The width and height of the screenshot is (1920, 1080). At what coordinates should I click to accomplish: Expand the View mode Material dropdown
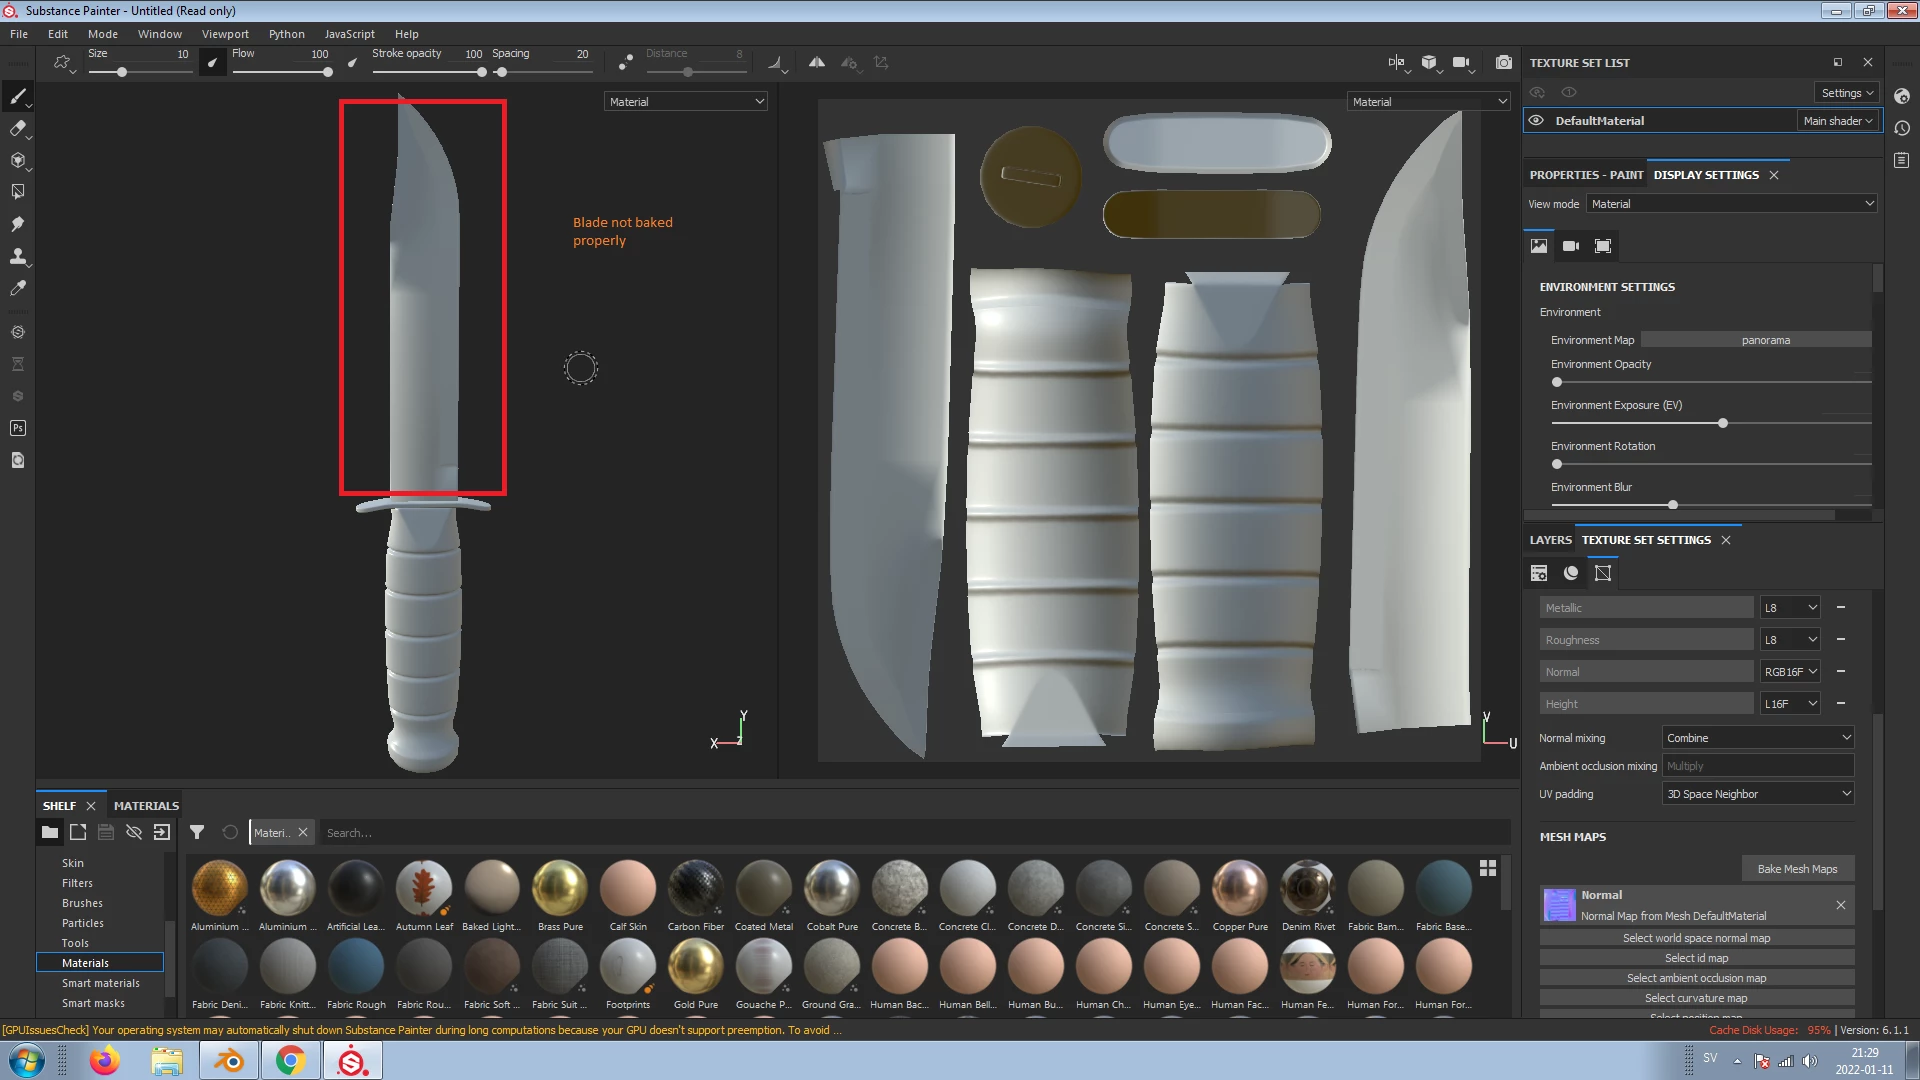pos(1731,204)
